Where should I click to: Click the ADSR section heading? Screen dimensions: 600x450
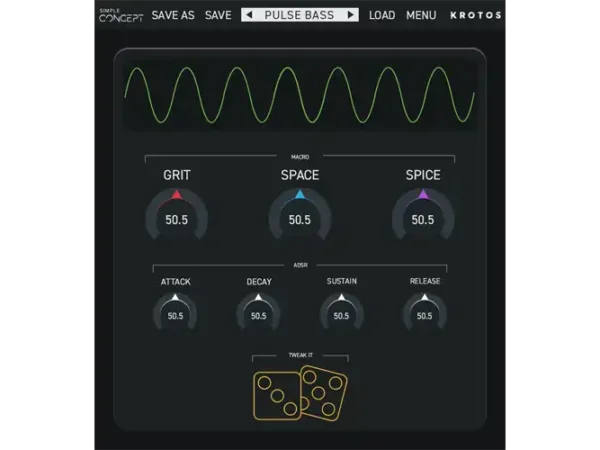tap(300, 265)
